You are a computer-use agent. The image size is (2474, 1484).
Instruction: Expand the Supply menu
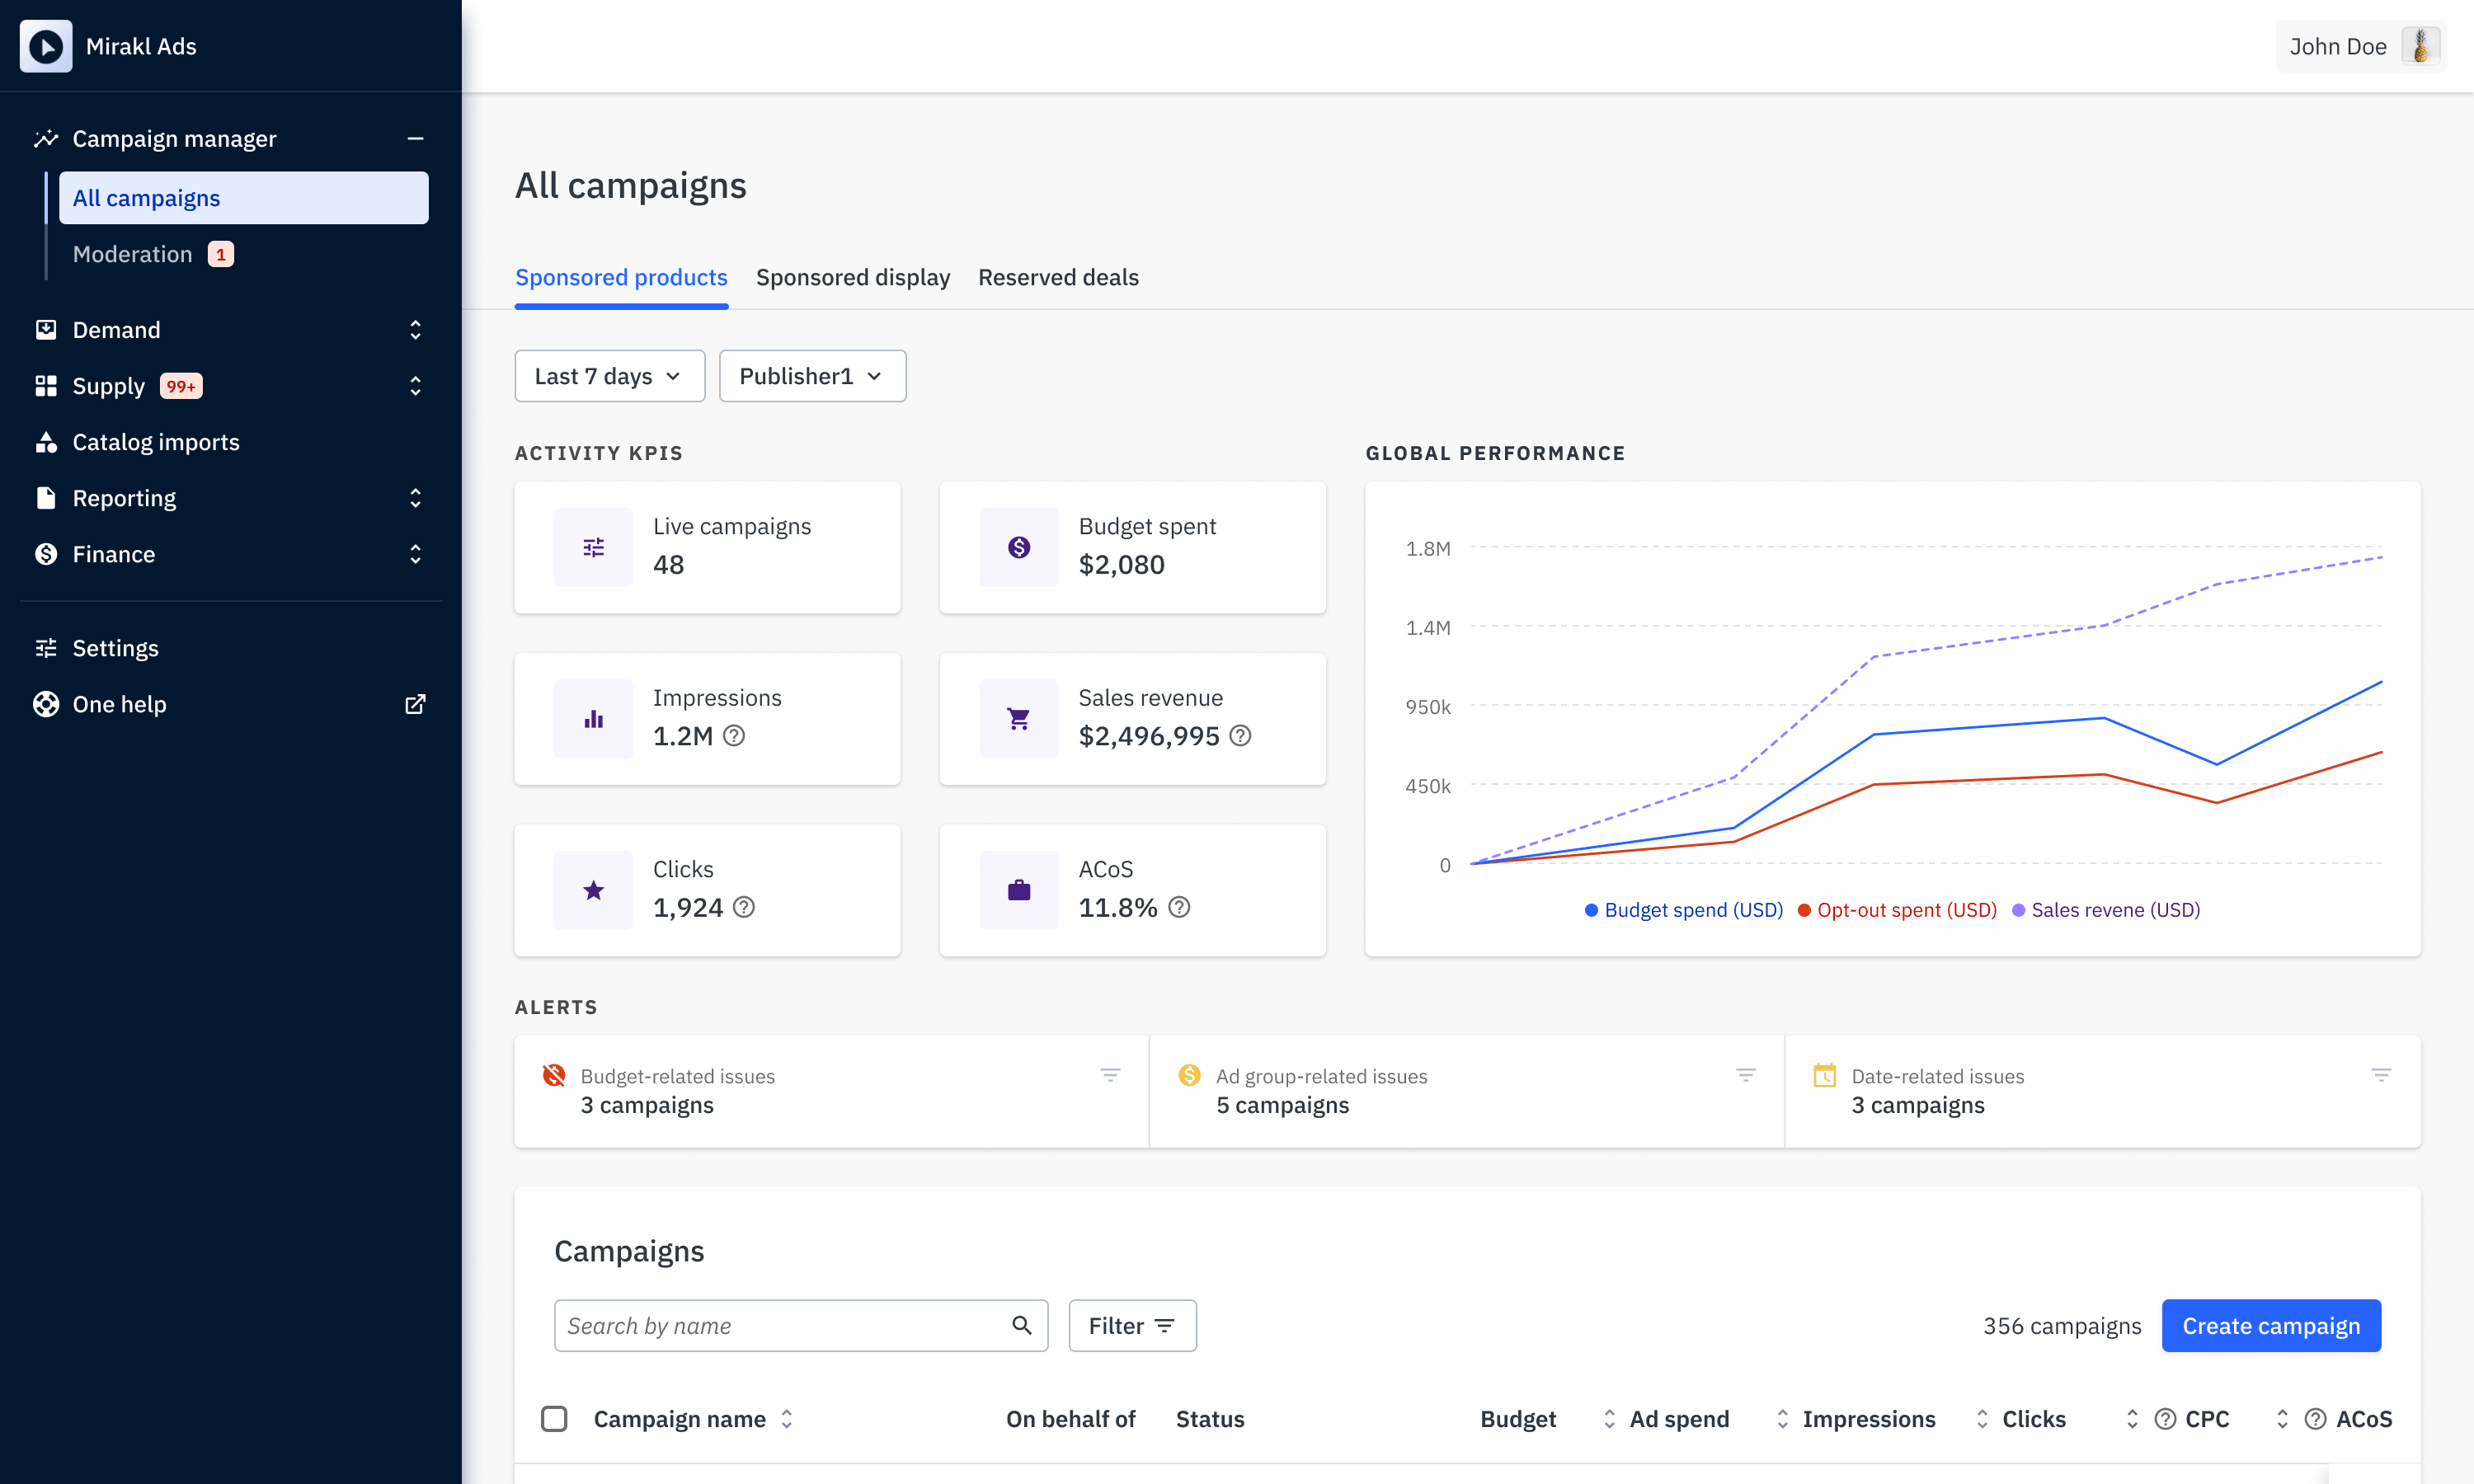415,386
